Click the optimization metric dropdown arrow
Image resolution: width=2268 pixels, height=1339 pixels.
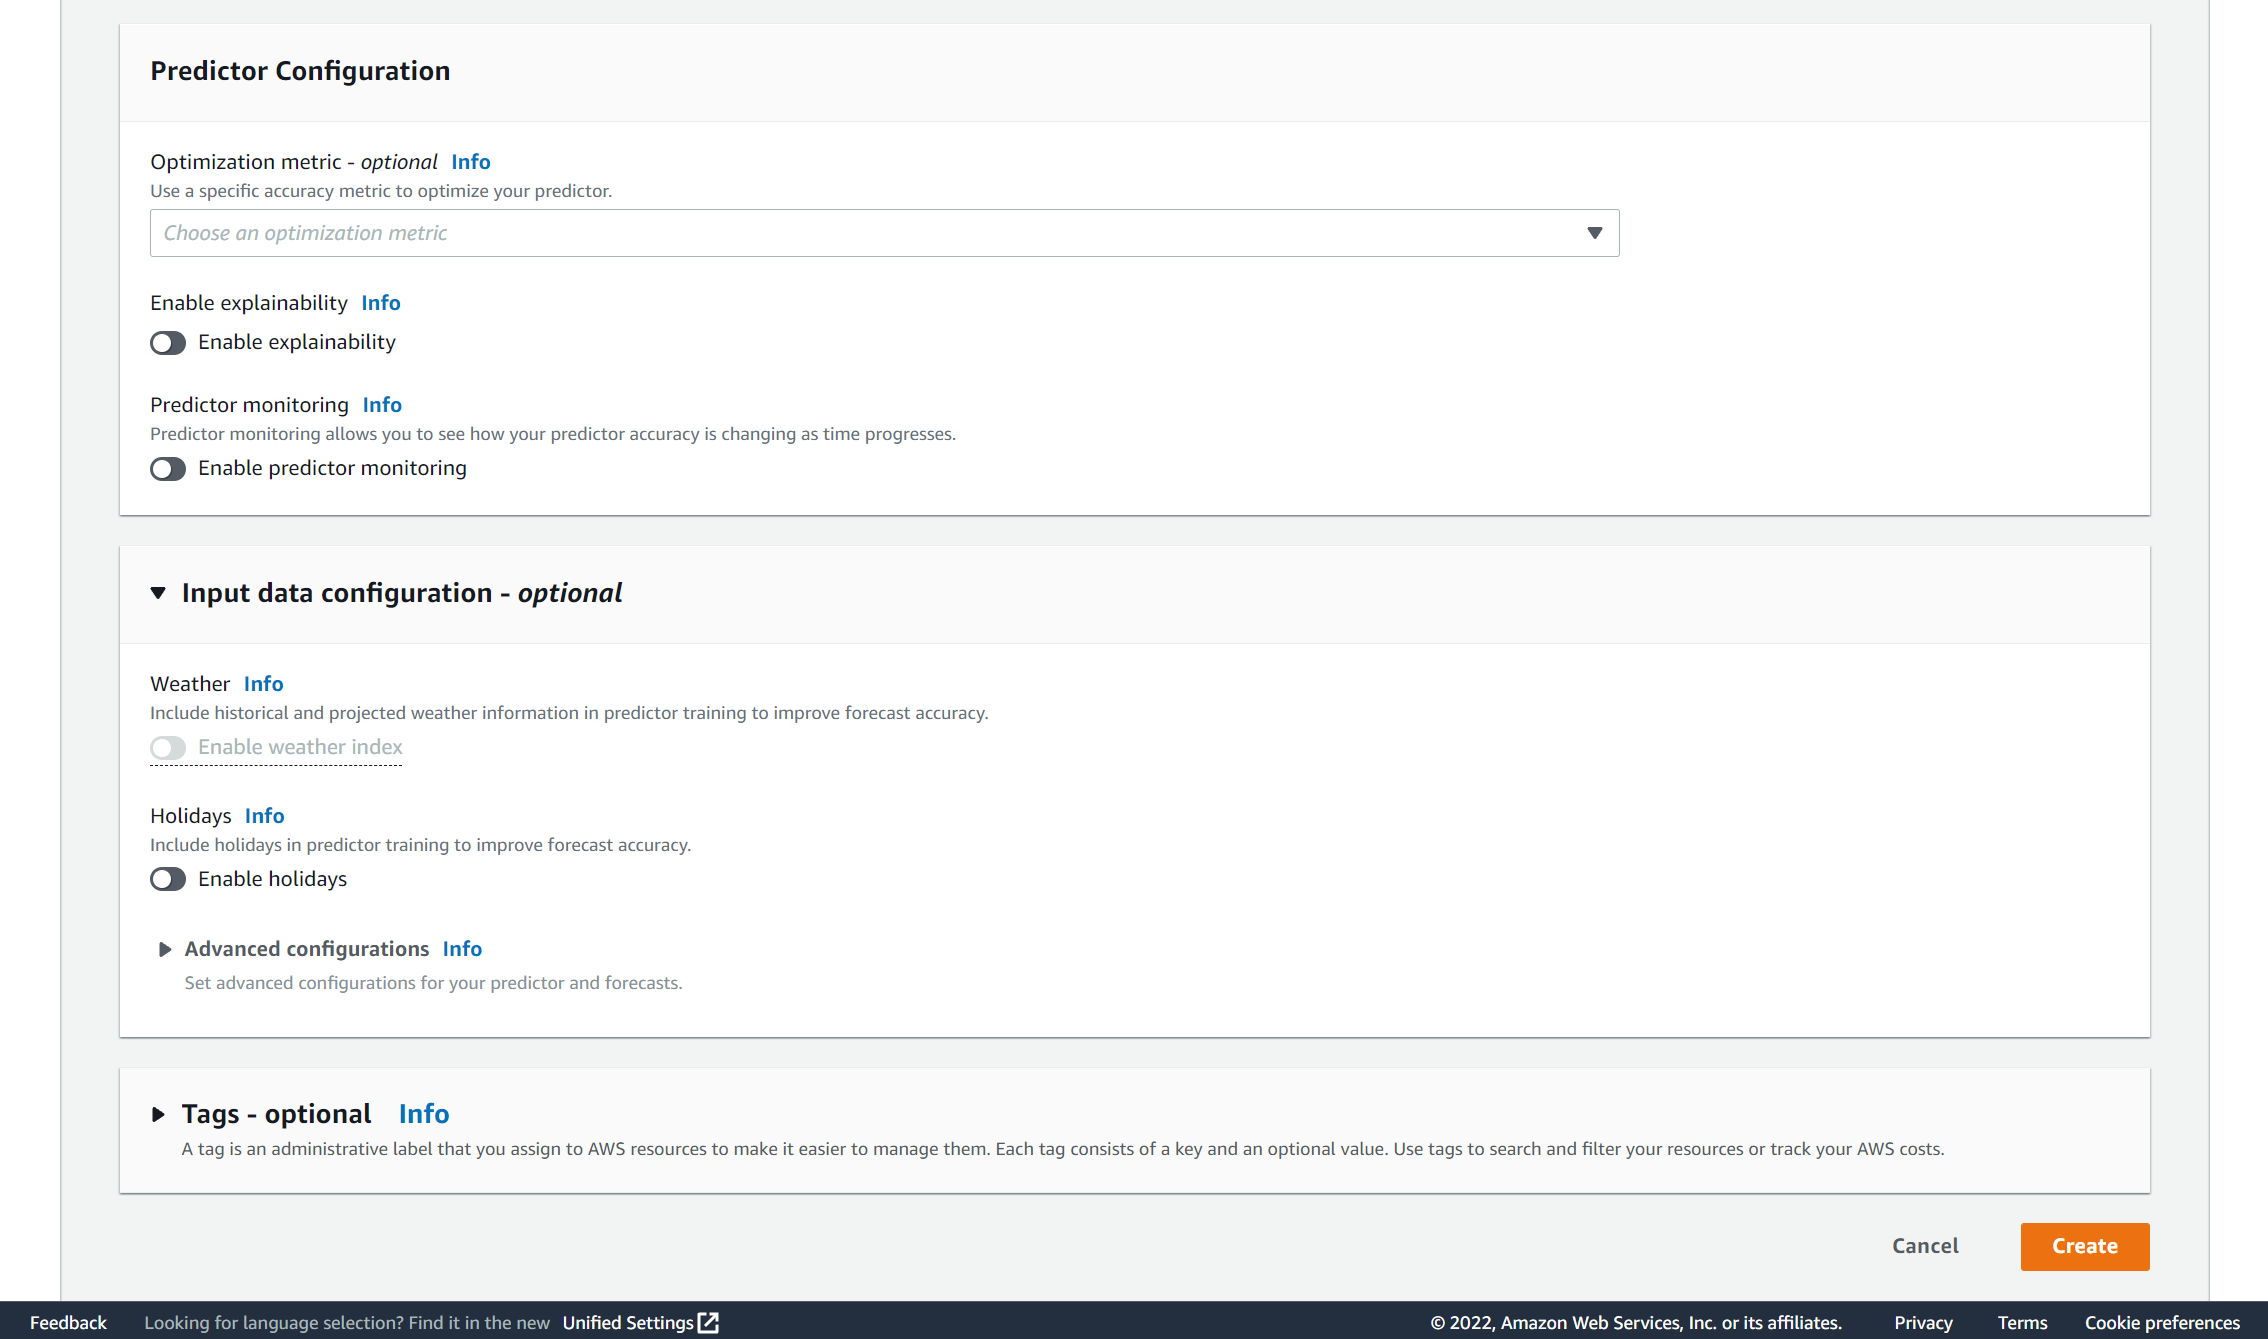(x=1594, y=233)
